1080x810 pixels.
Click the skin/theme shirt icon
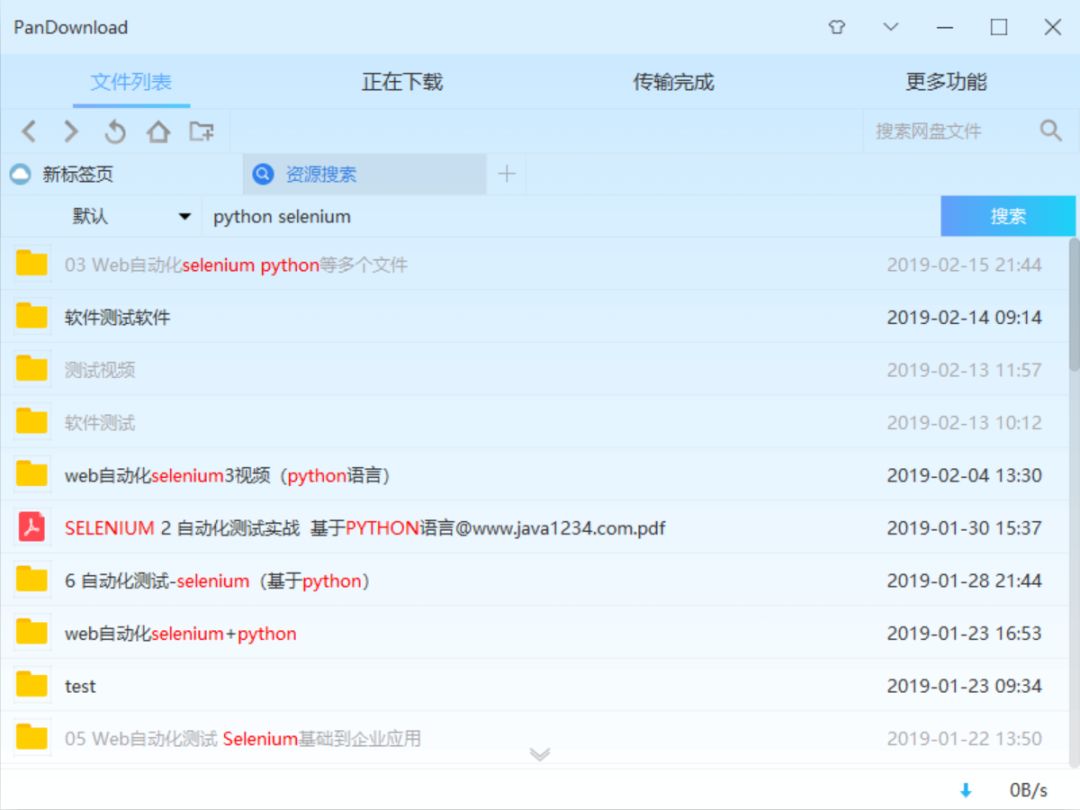(x=837, y=28)
